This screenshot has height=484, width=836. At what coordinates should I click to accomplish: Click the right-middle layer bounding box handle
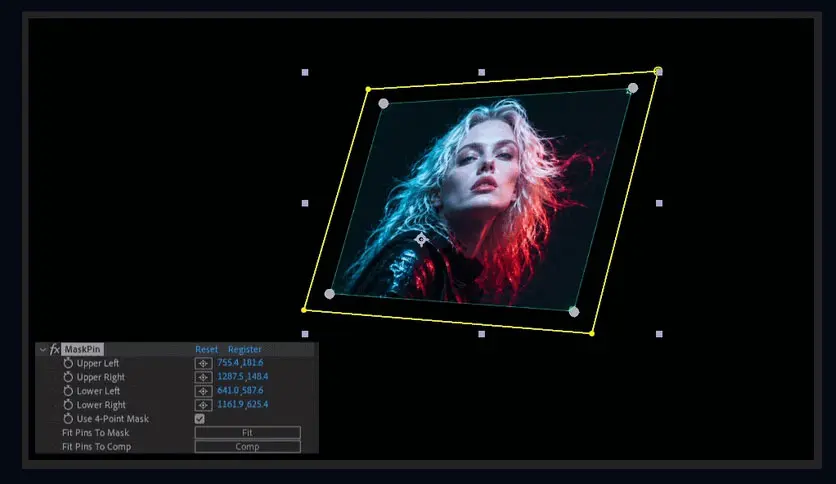pos(659,203)
